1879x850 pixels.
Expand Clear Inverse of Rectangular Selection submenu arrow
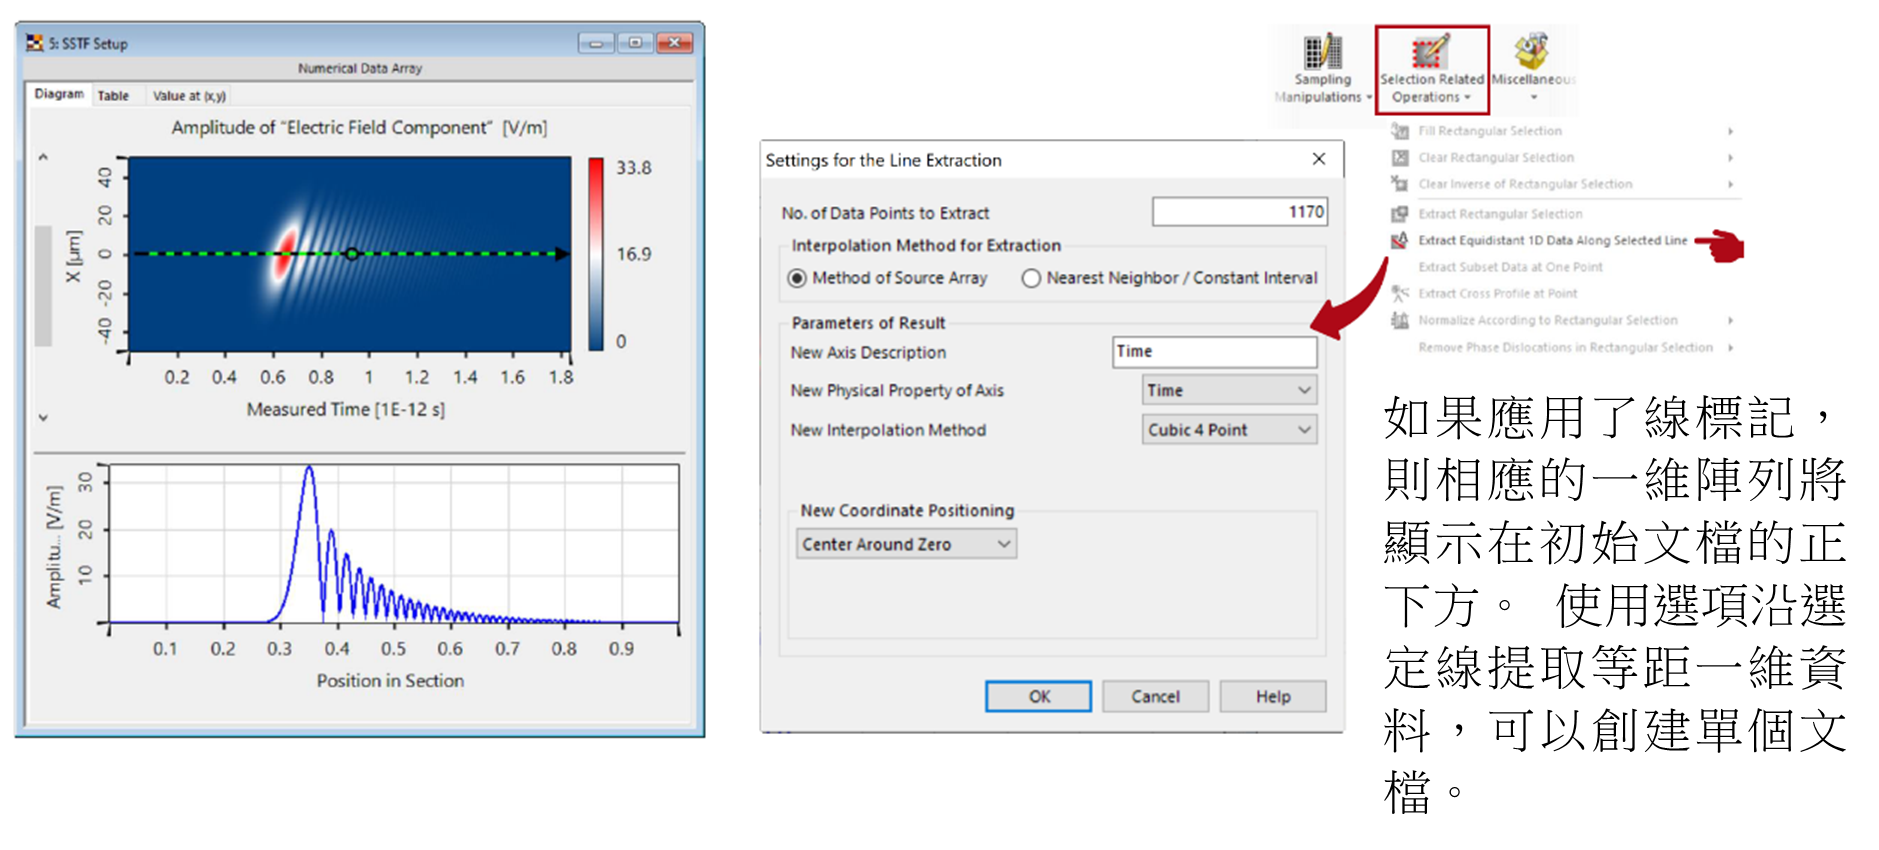tap(1730, 184)
